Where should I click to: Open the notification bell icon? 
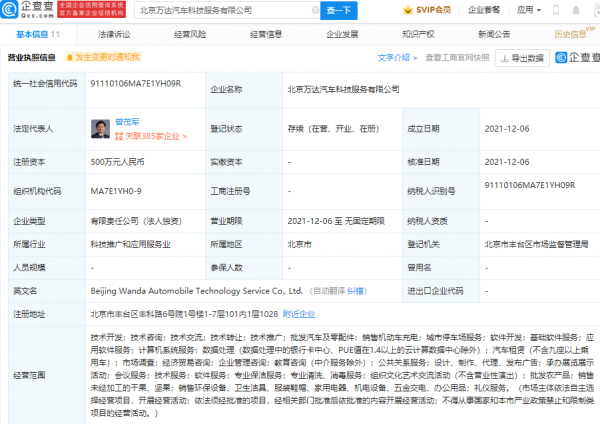click(576, 10)
